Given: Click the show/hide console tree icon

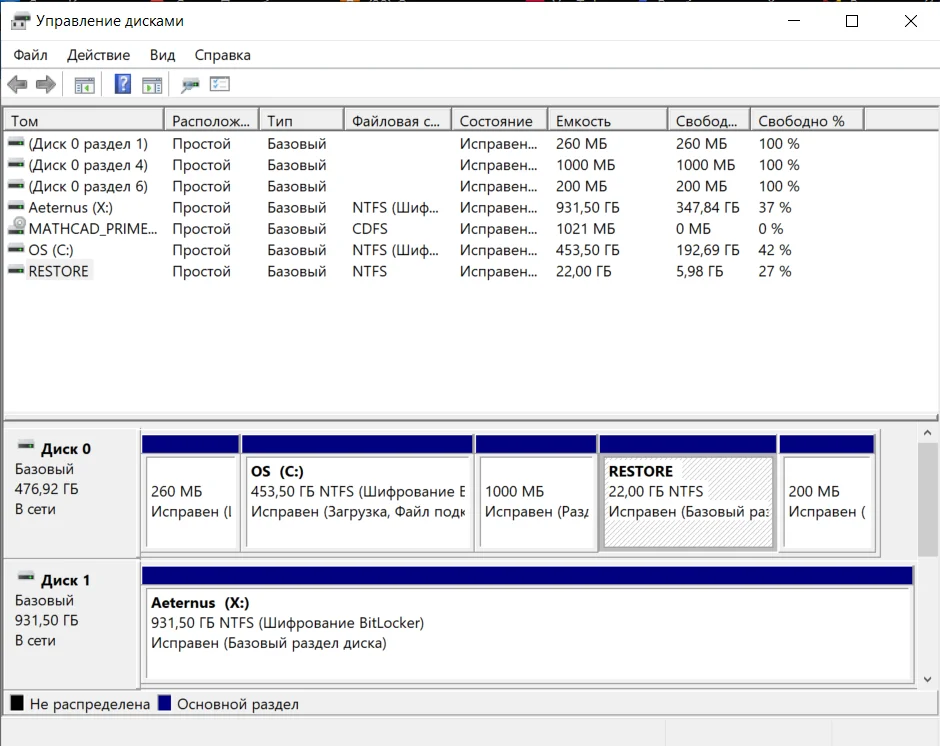Looking at the screenshot, I should tap(85, 85).
